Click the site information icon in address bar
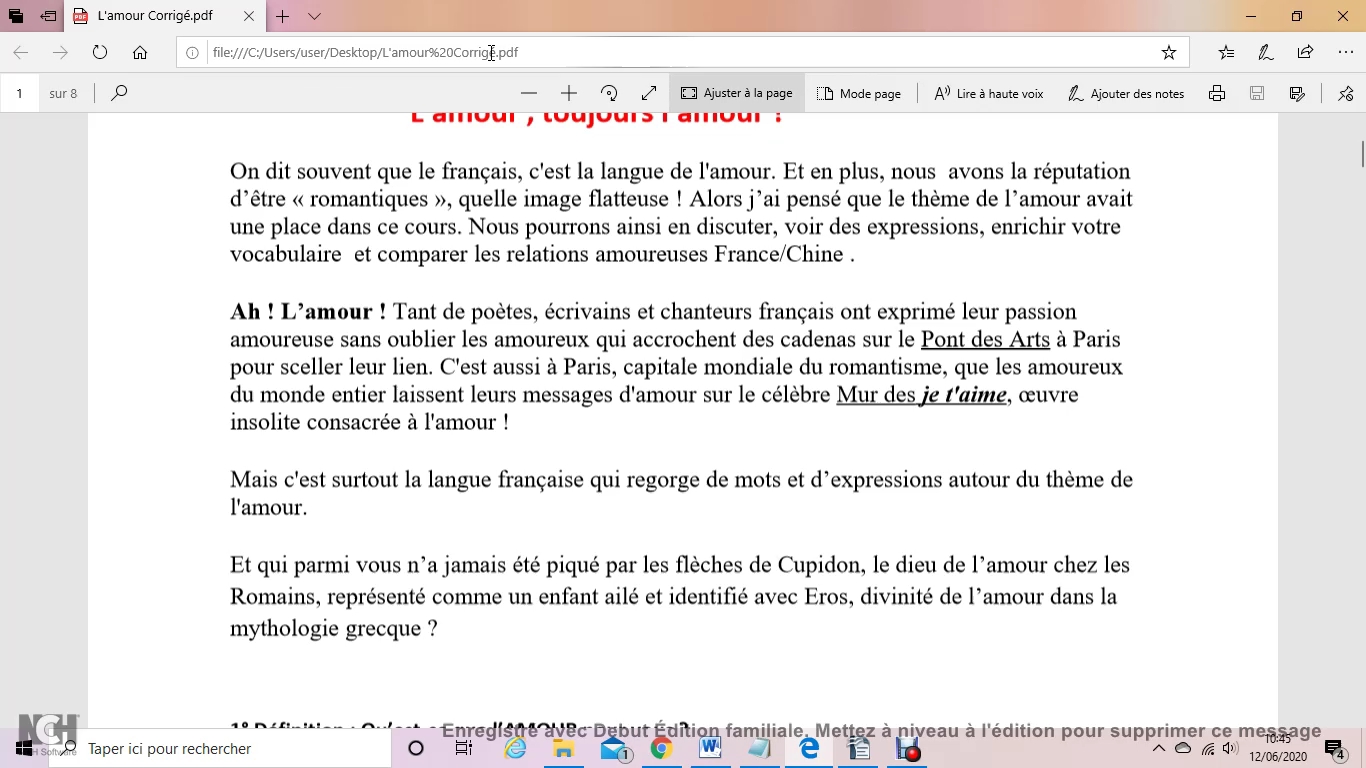The height and width of the screenshot is (768, 1366). (193, 52)
